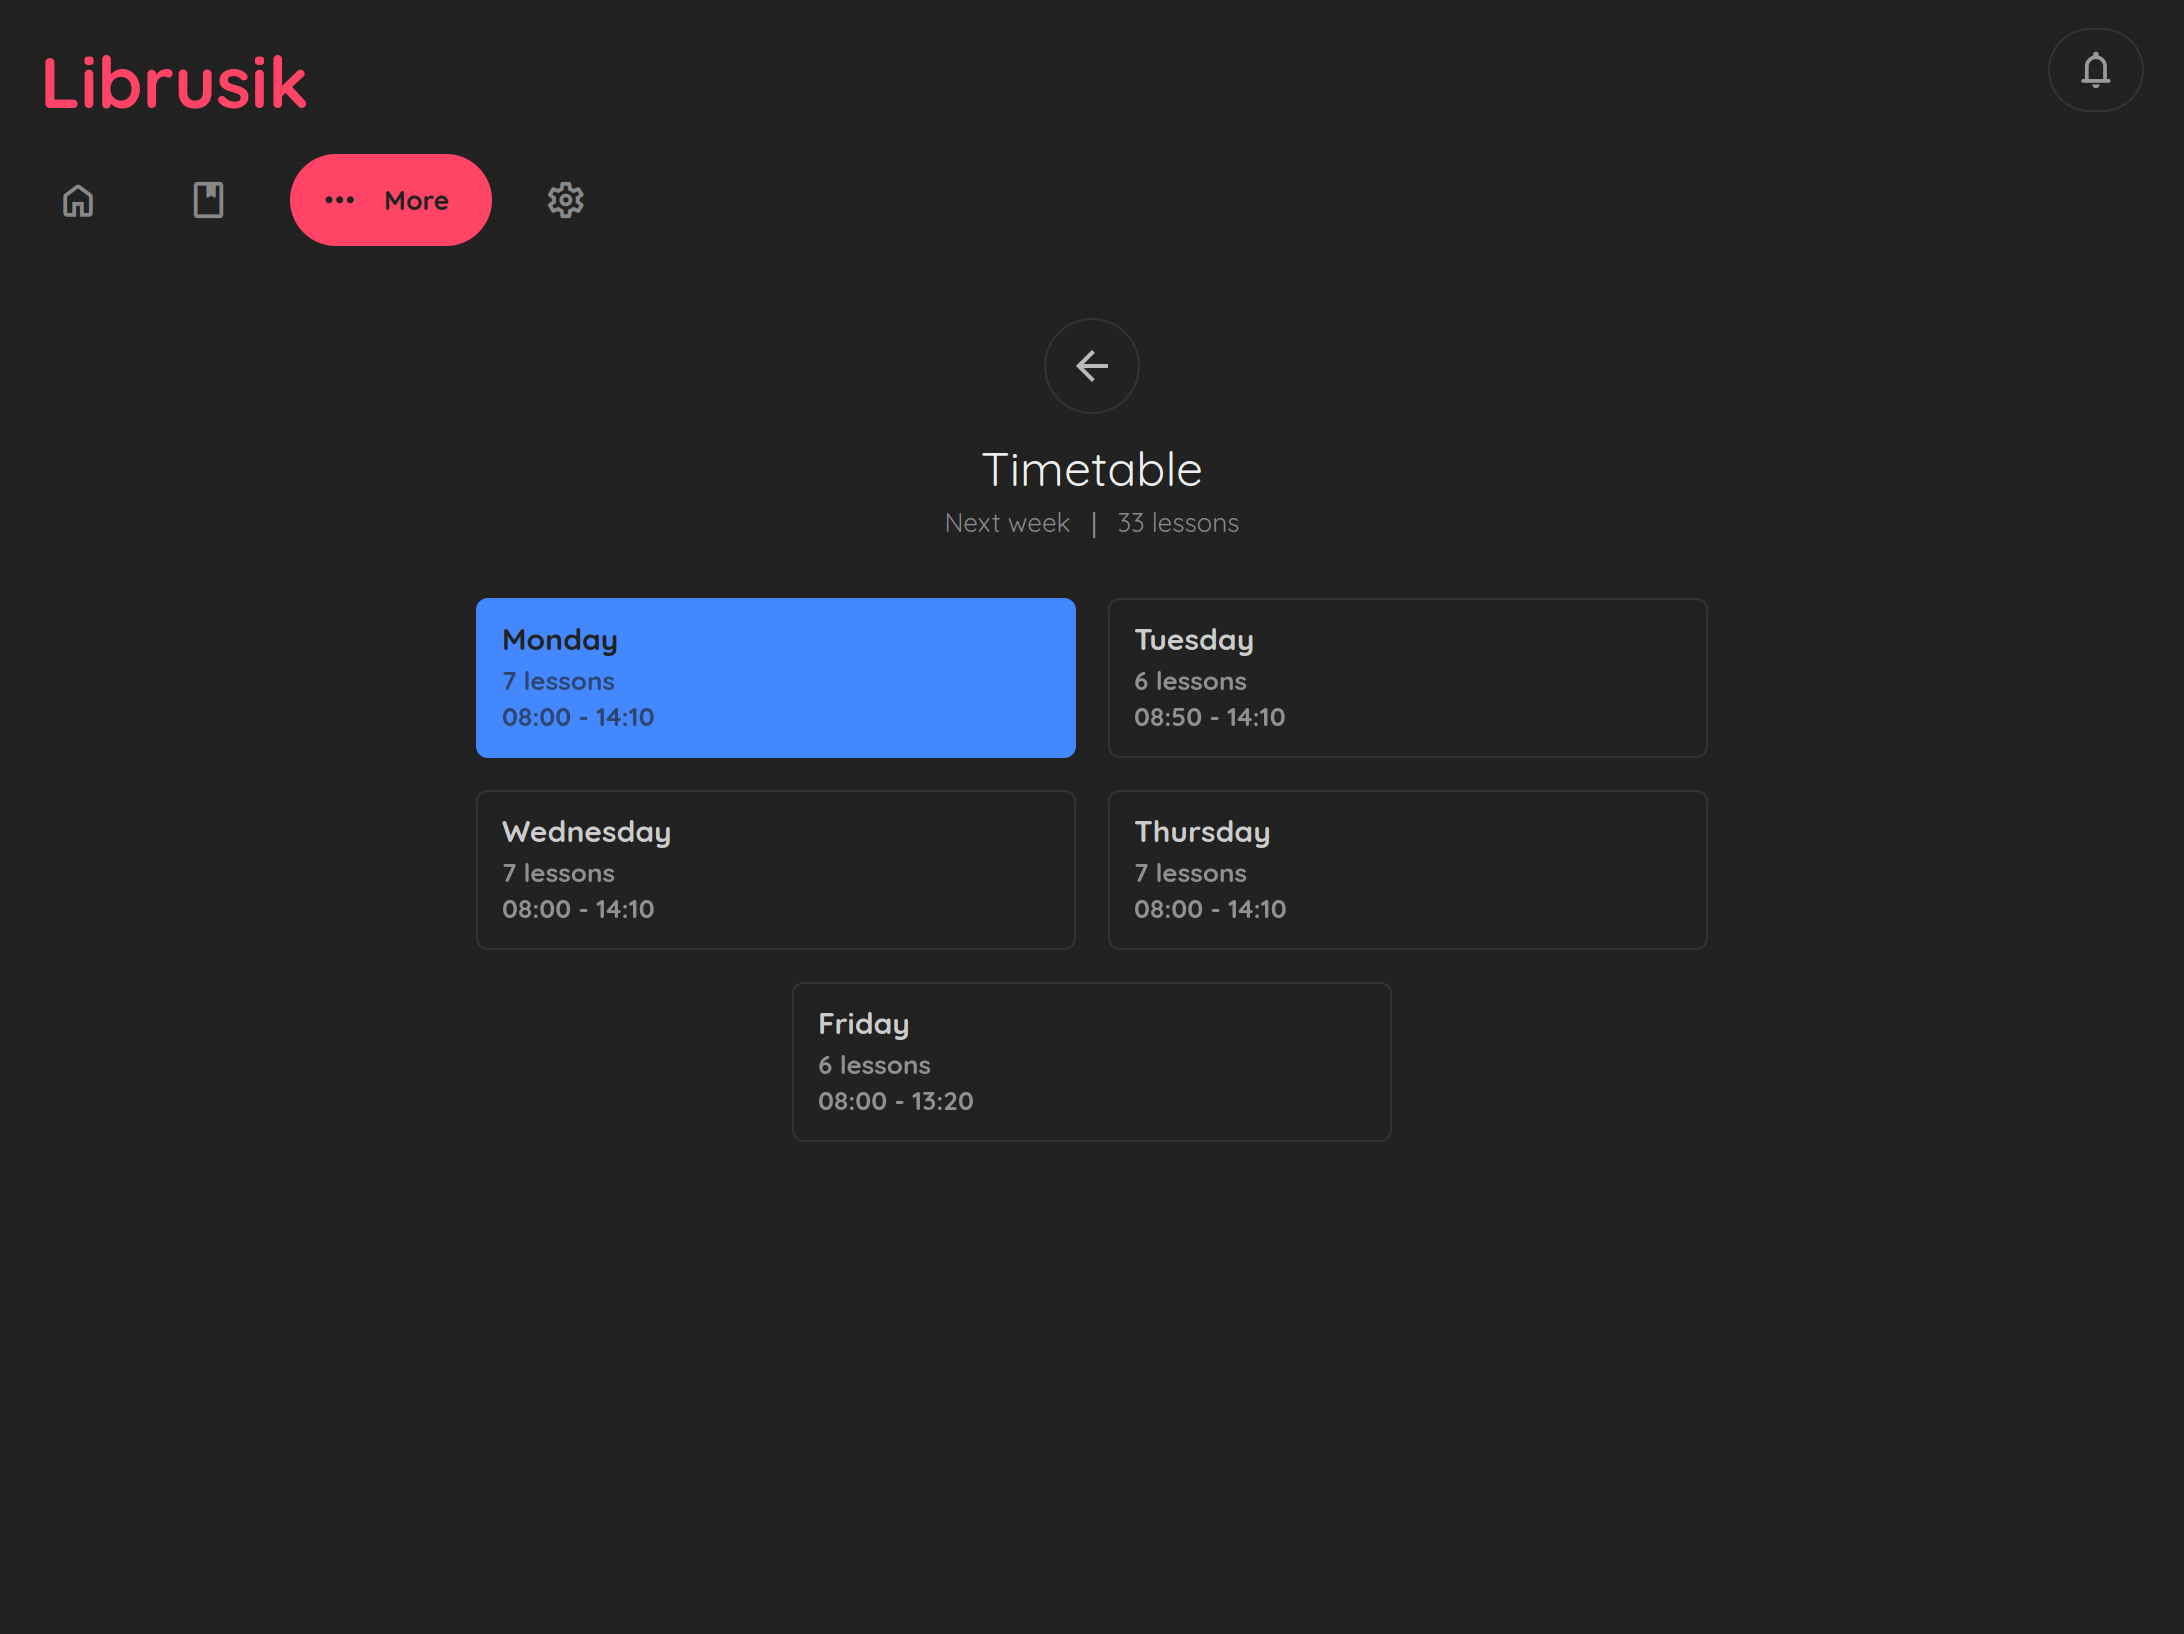Click Monday's 08:00 - 14:10 time
The height and width of the screenshot is (1634, 2184).
(x=578, y=717)
